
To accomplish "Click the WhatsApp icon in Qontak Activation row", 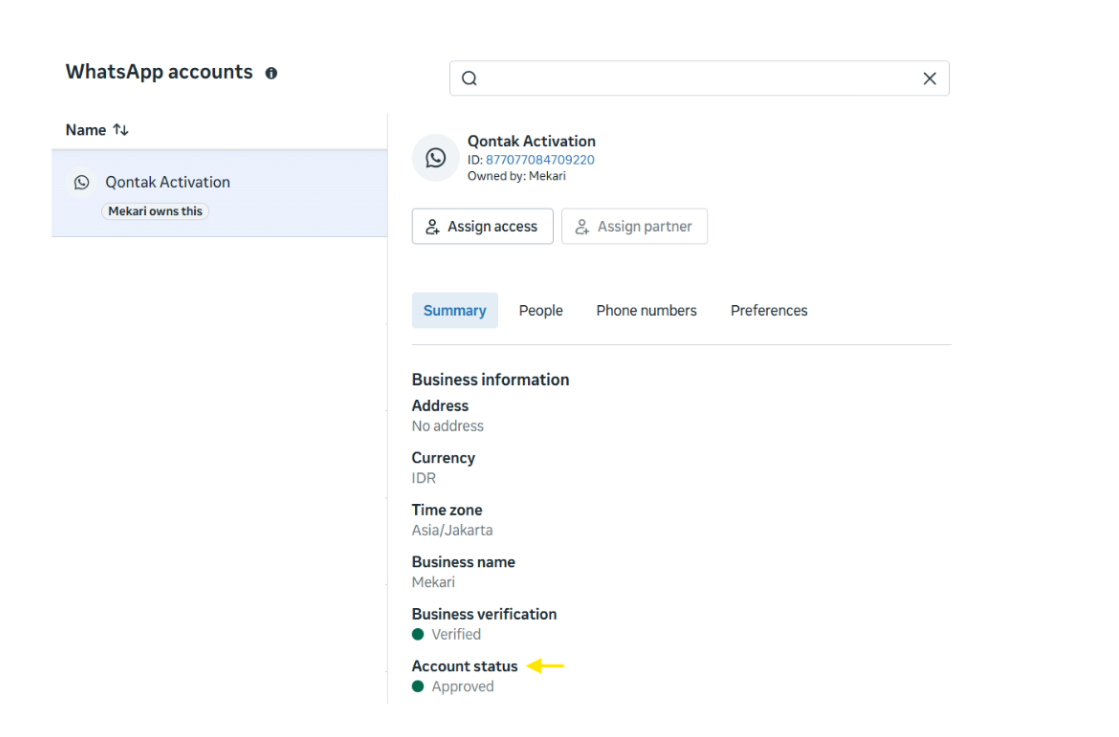I will [x=82, y=183].
